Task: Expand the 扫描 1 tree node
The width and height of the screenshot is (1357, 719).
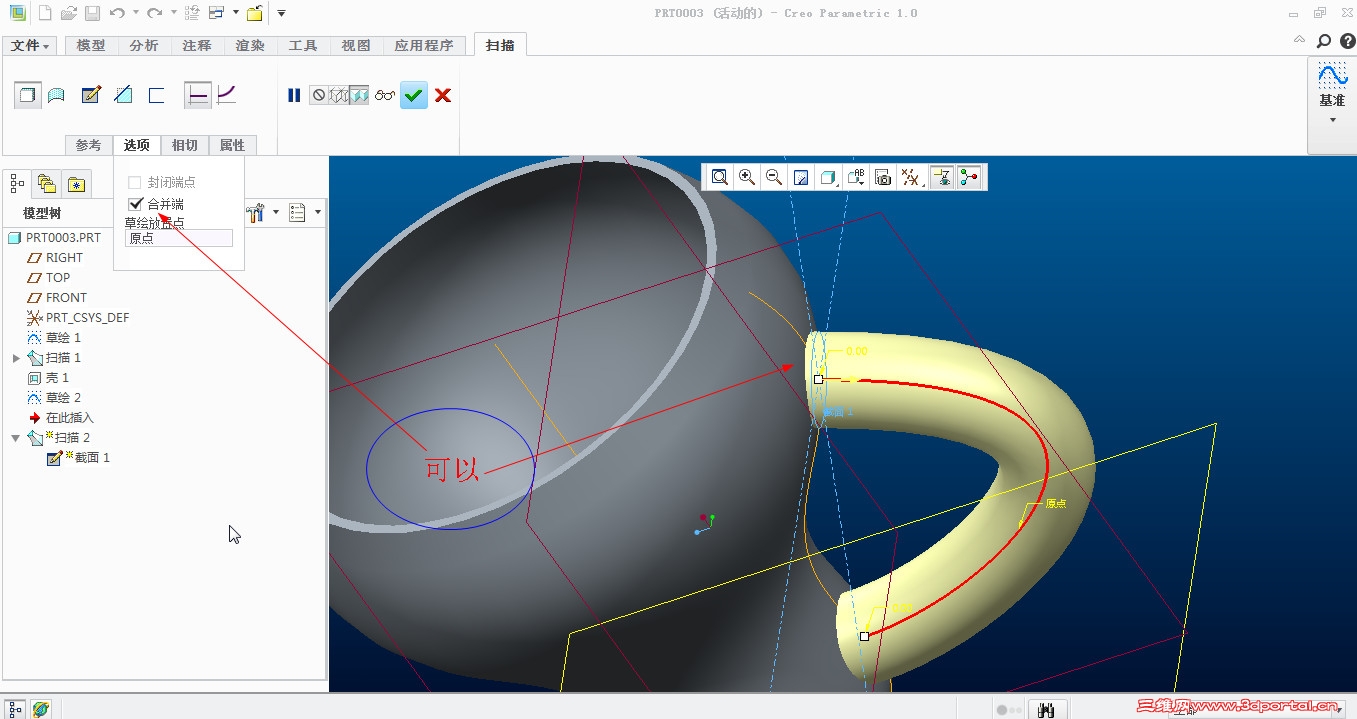Action: click(x=16, y=358)
